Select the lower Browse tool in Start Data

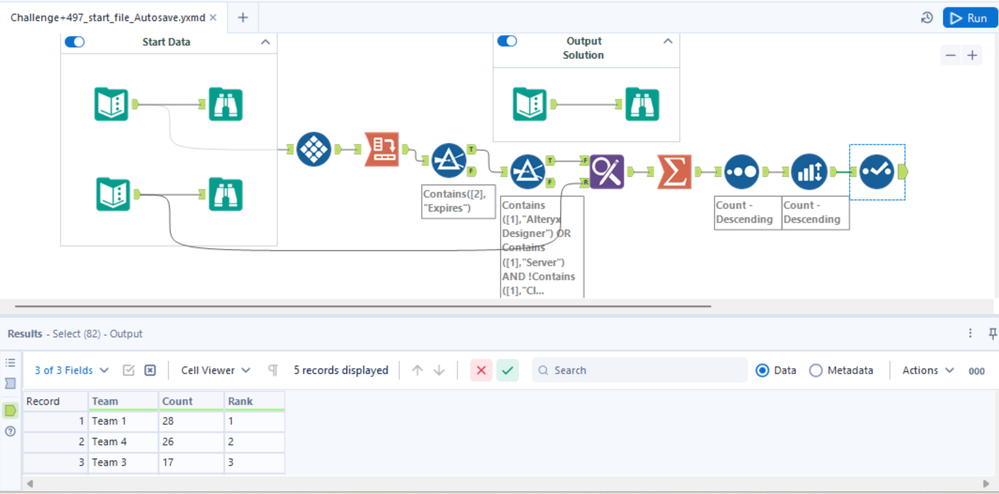(226, 194)
